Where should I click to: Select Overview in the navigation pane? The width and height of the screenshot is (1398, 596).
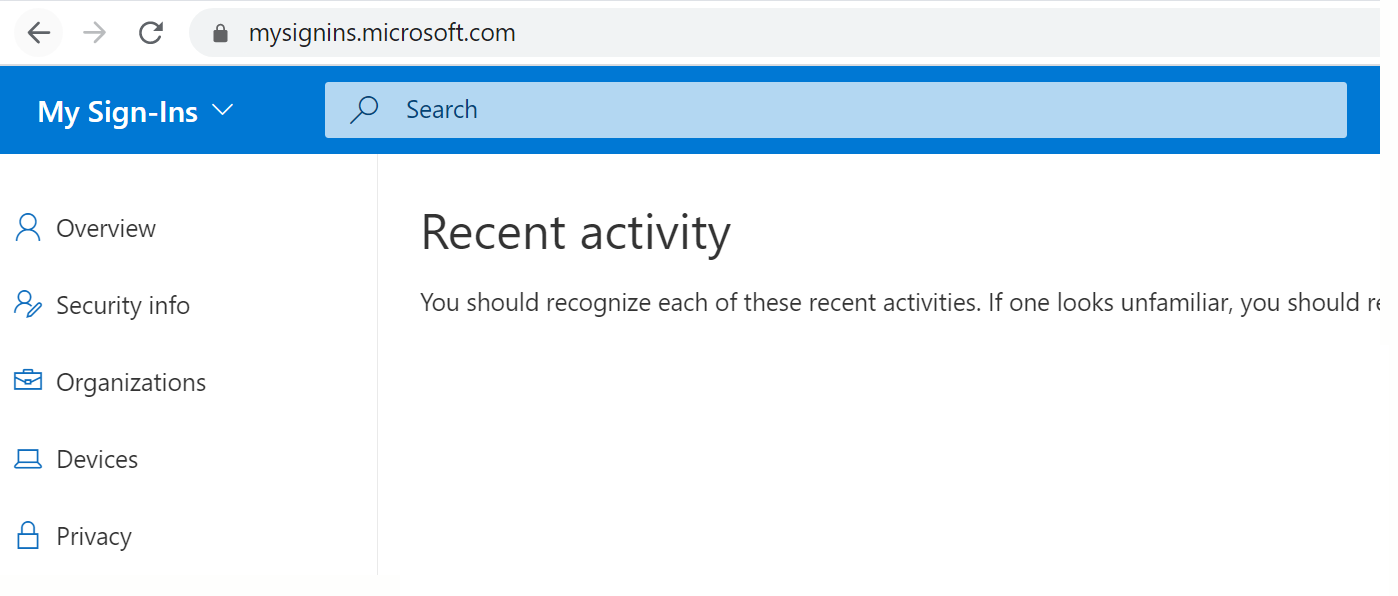click(x=107, y=228)
